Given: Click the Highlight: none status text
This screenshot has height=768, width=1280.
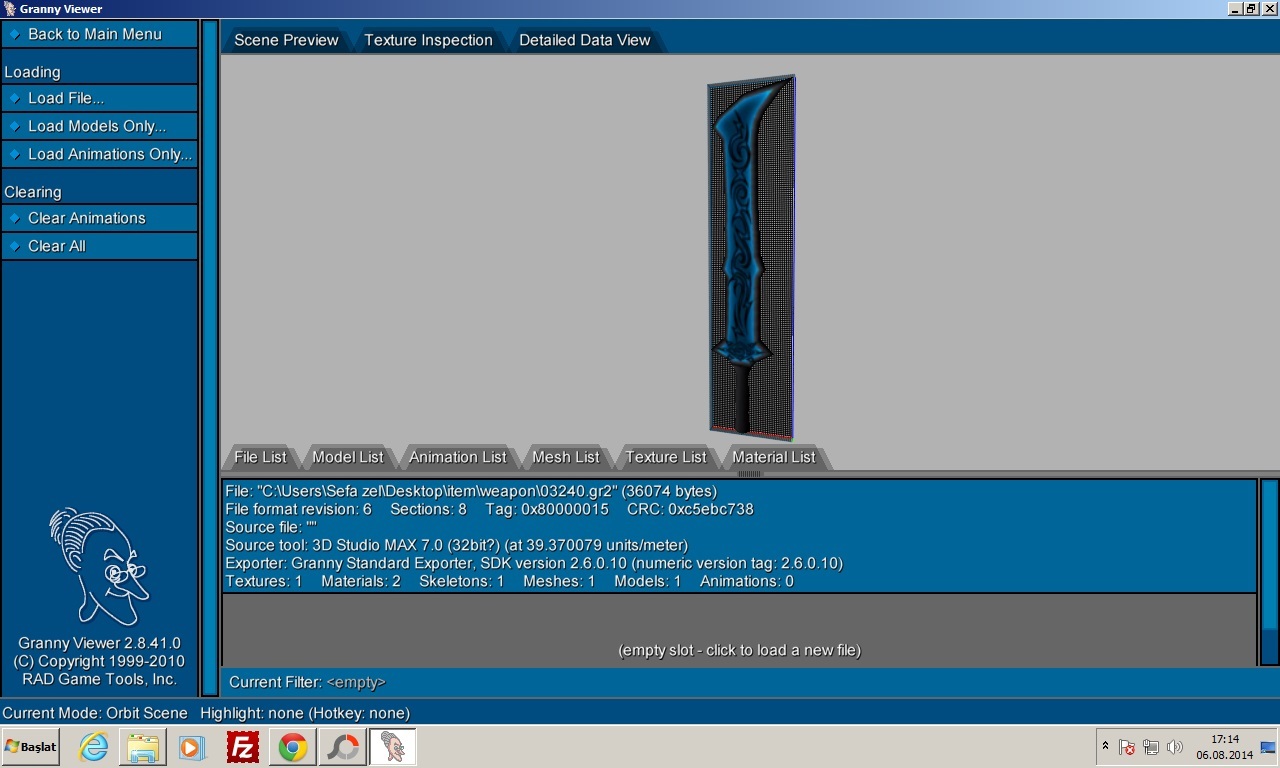Looking at the screenshot, I should tap(305, 713).
